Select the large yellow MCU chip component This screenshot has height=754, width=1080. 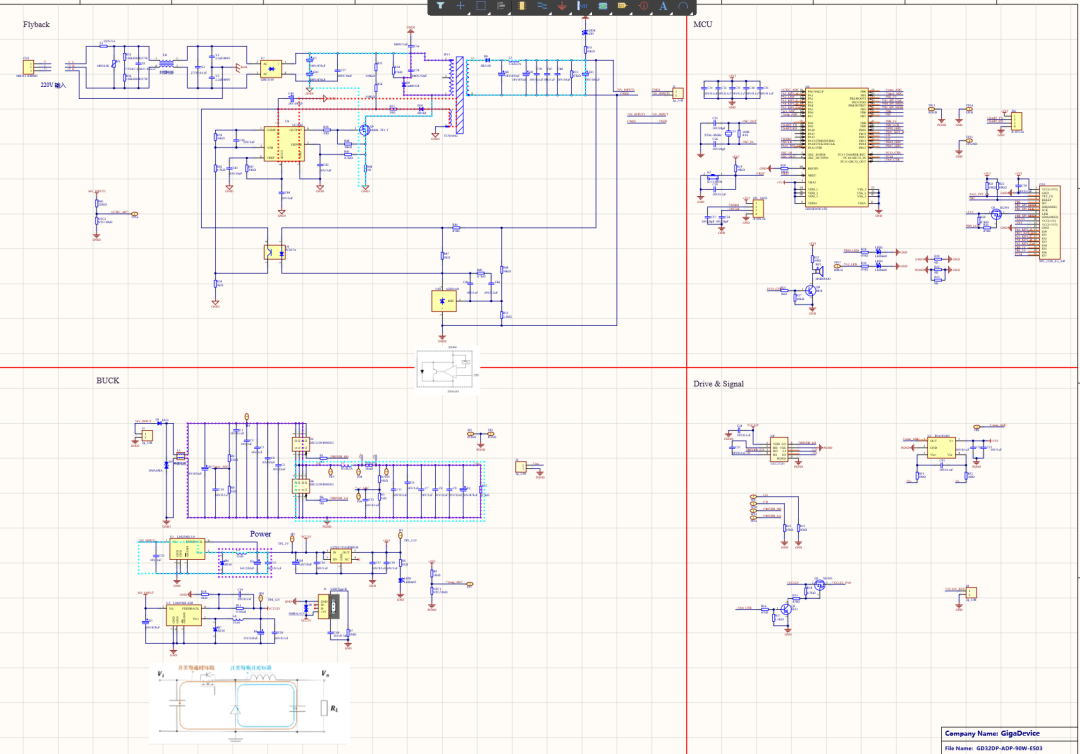[x=838, y=146]
